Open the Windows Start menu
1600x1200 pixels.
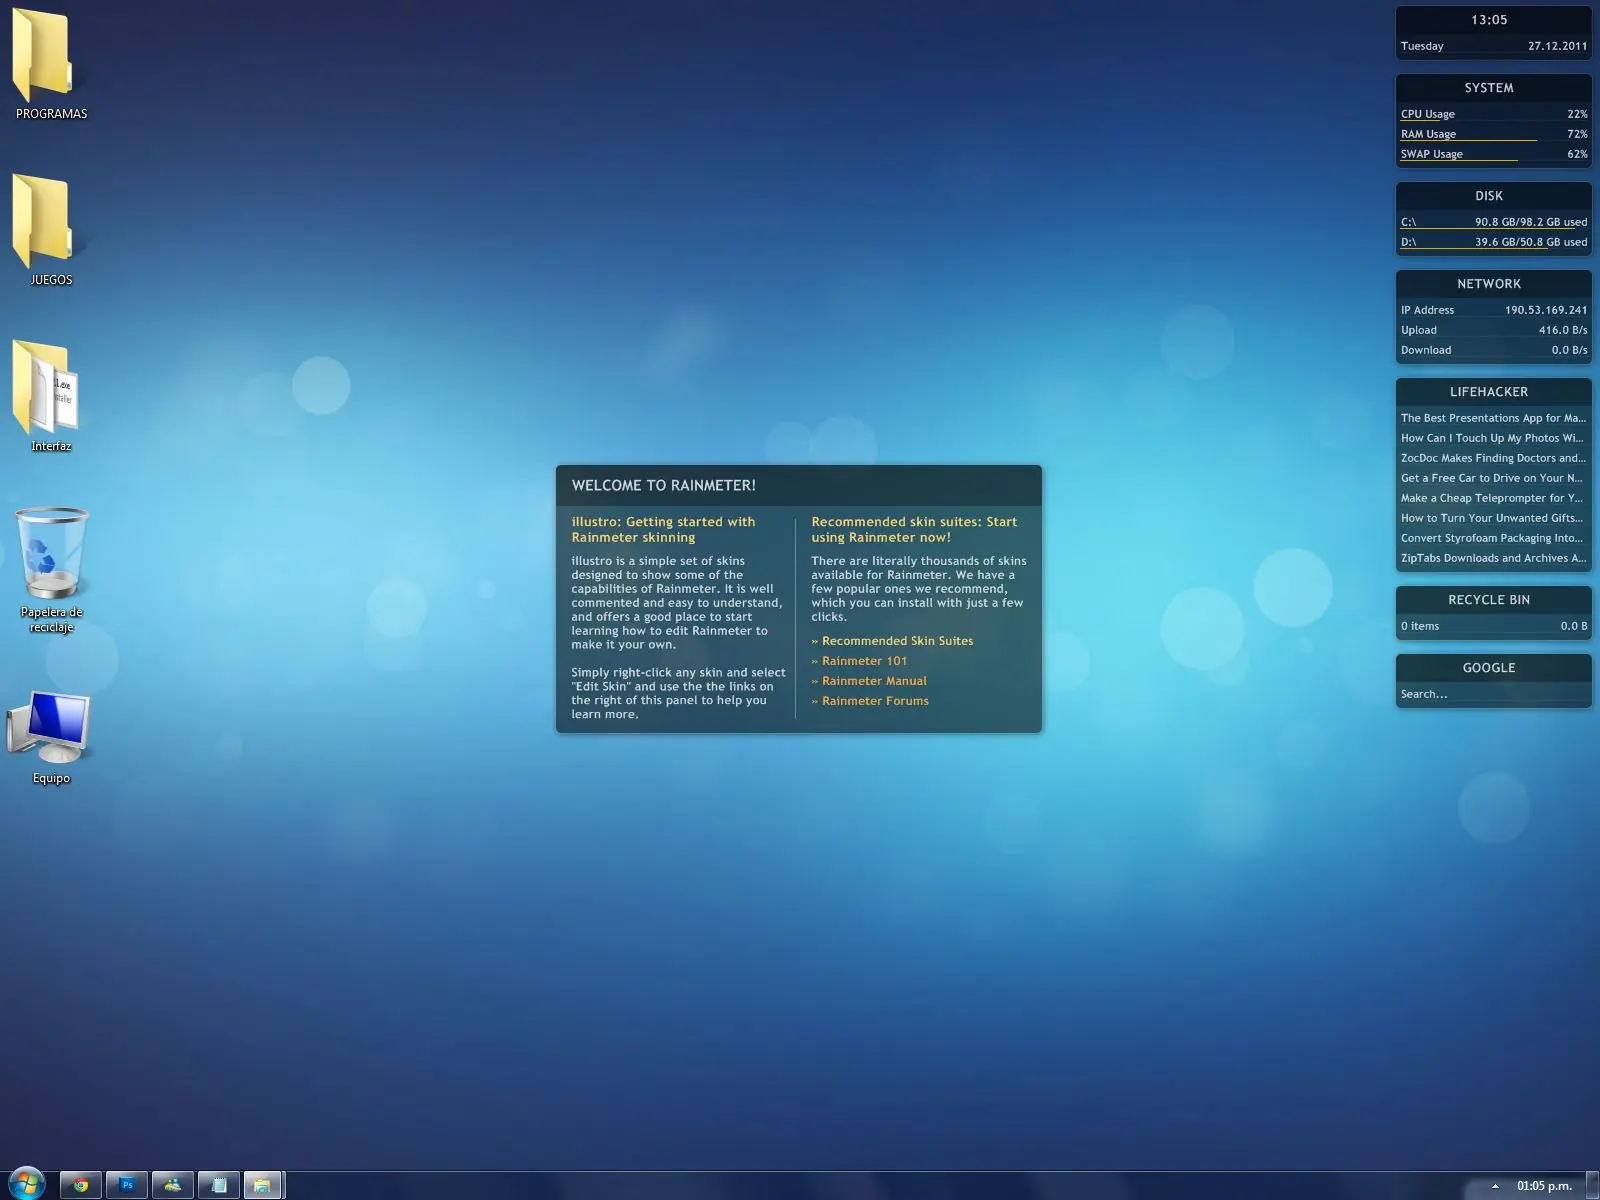pos(25,1185)
